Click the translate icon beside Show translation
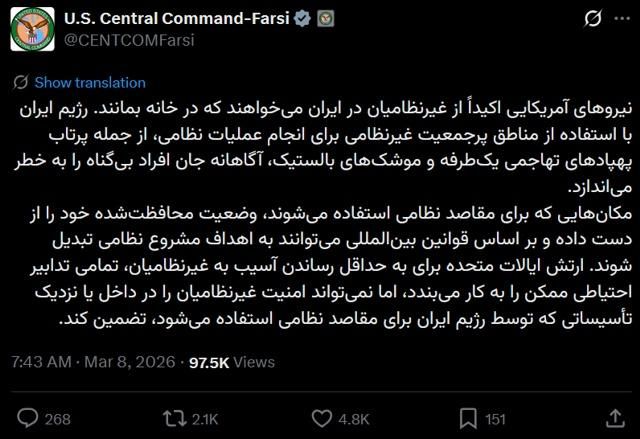 click(x=20, y=82)
